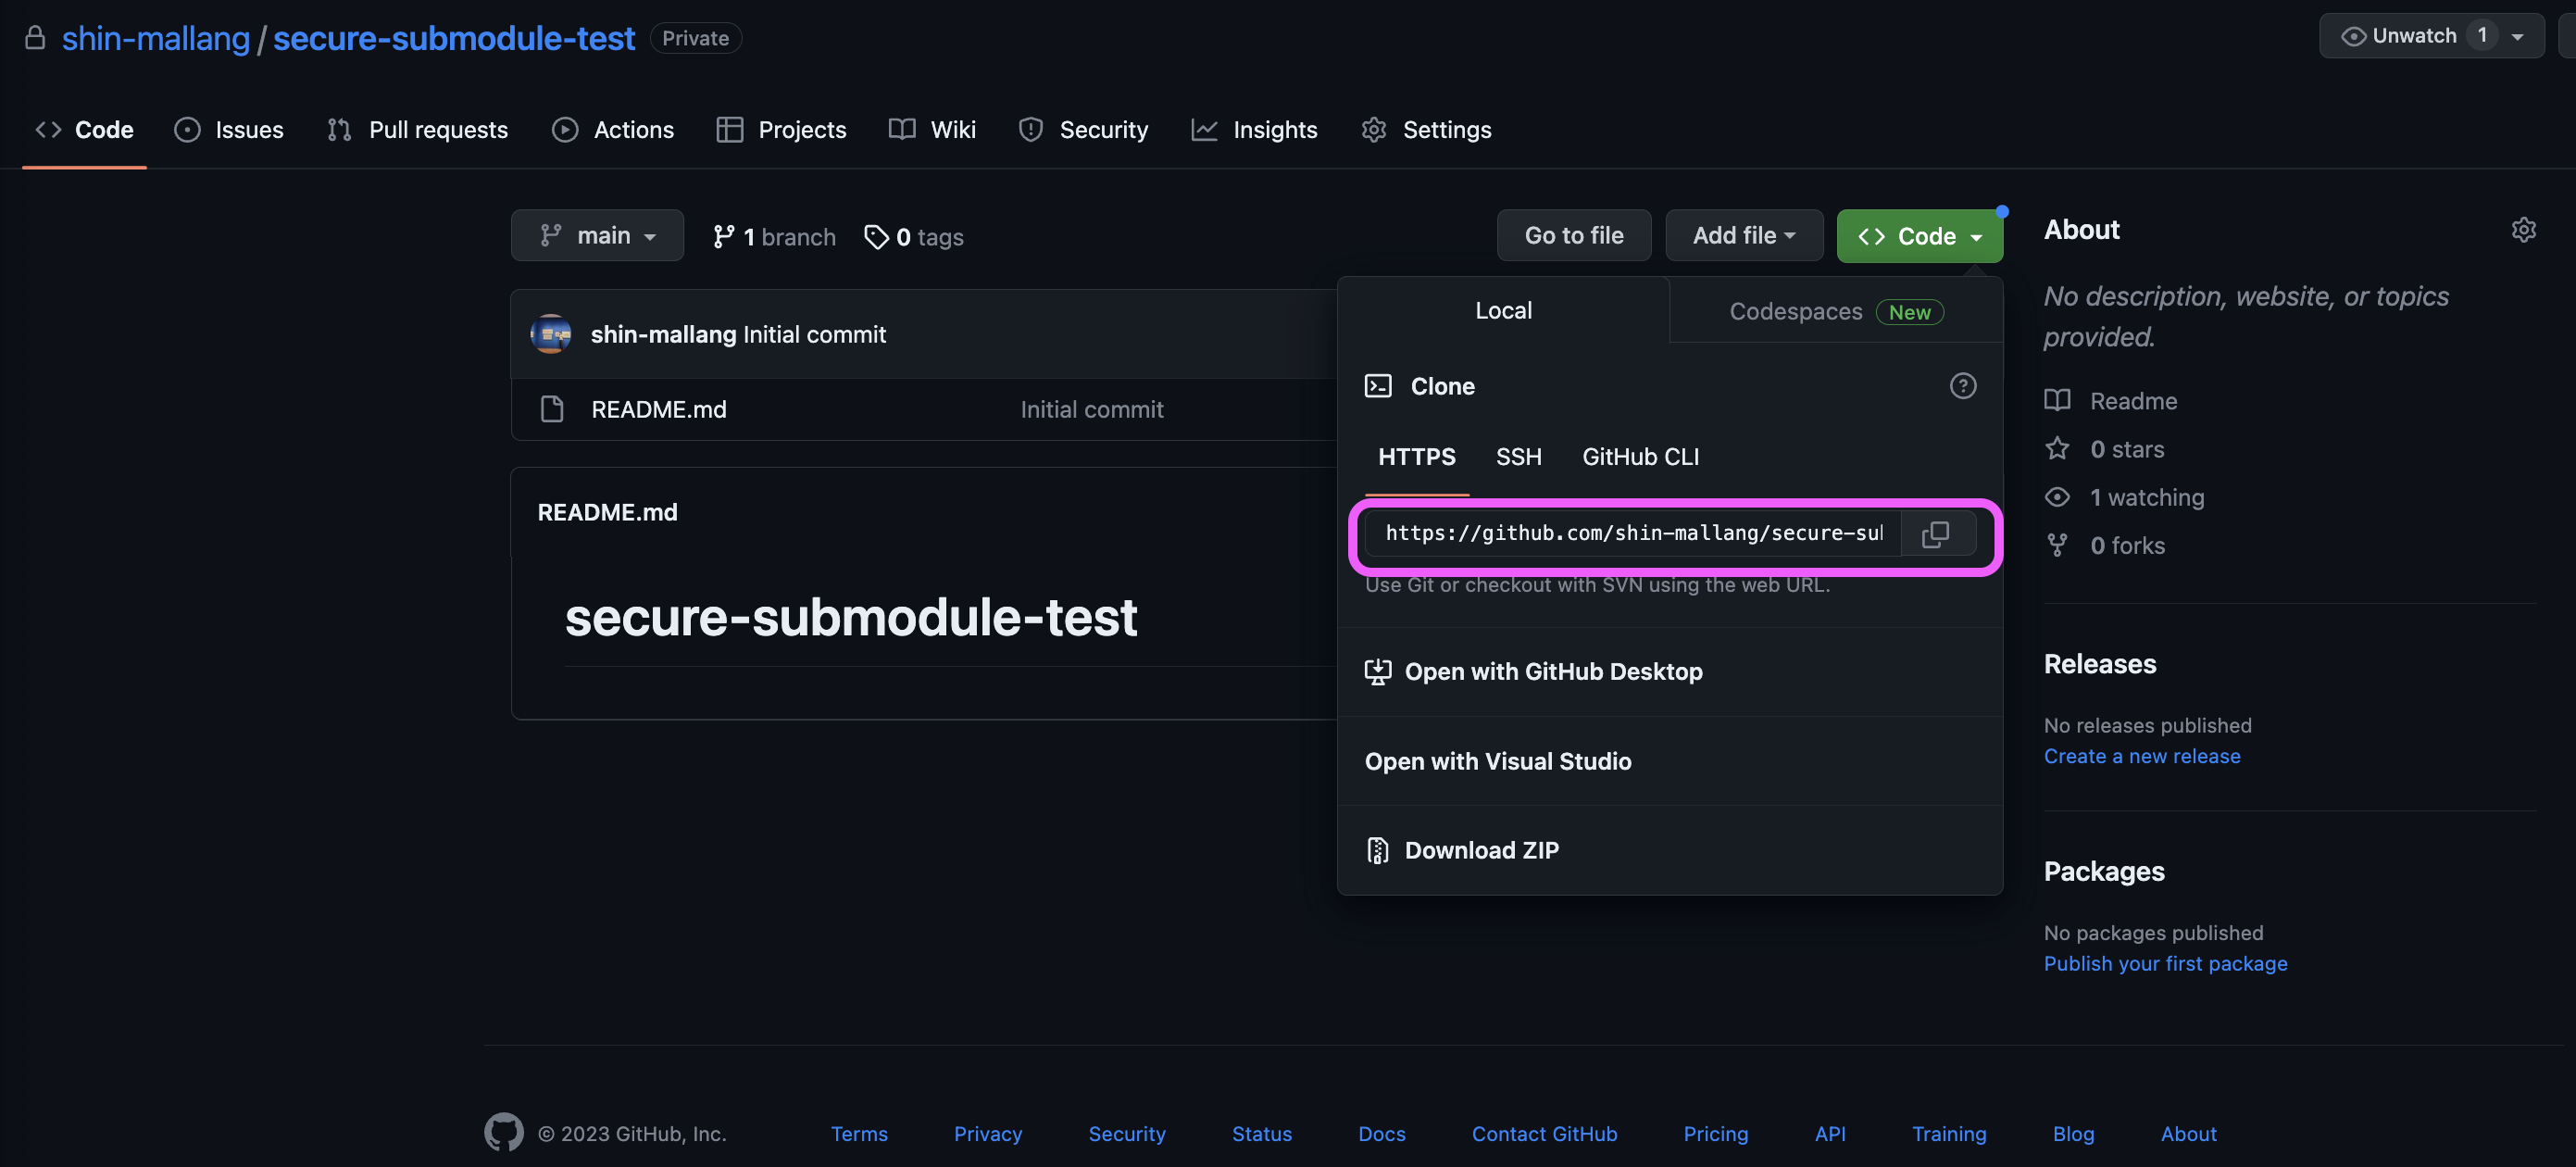Open About settings gear icon

2523,230
